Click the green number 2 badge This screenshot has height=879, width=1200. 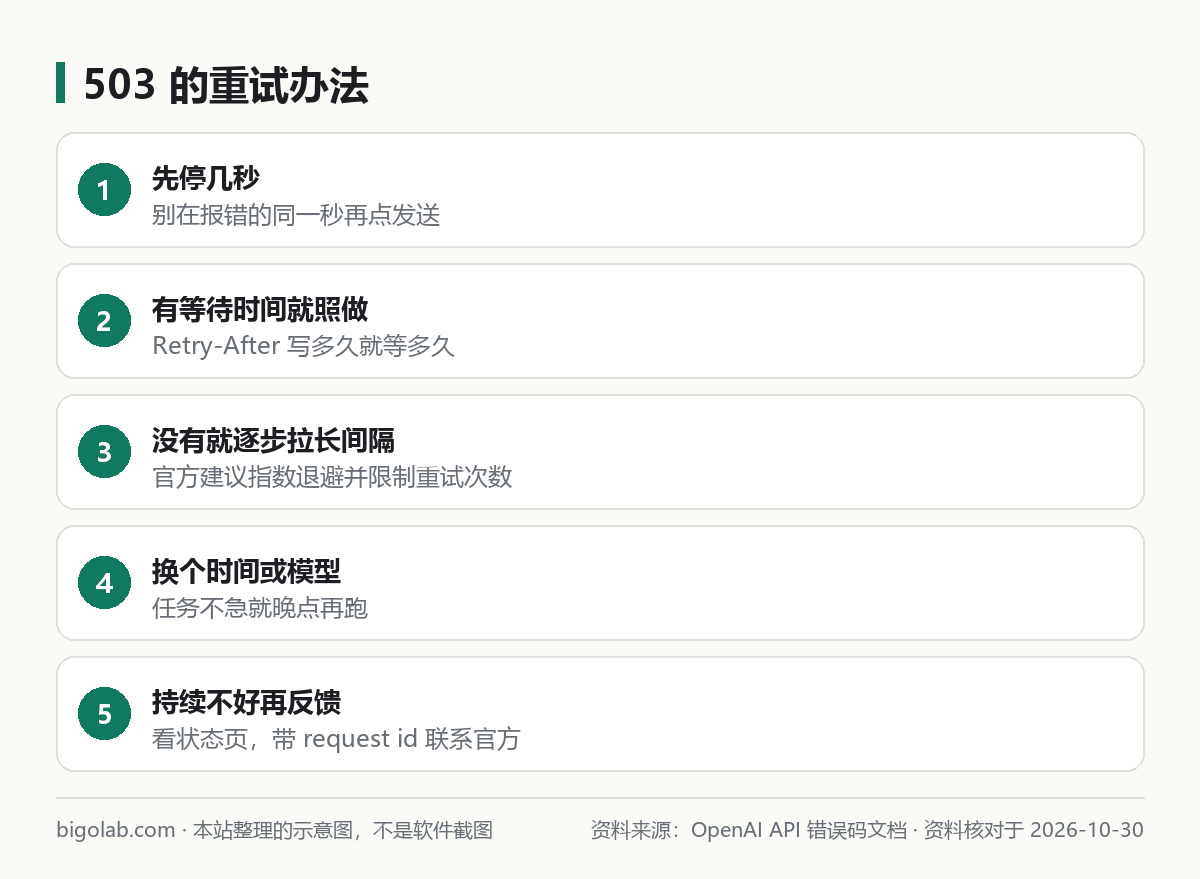[x=104, y=321]
